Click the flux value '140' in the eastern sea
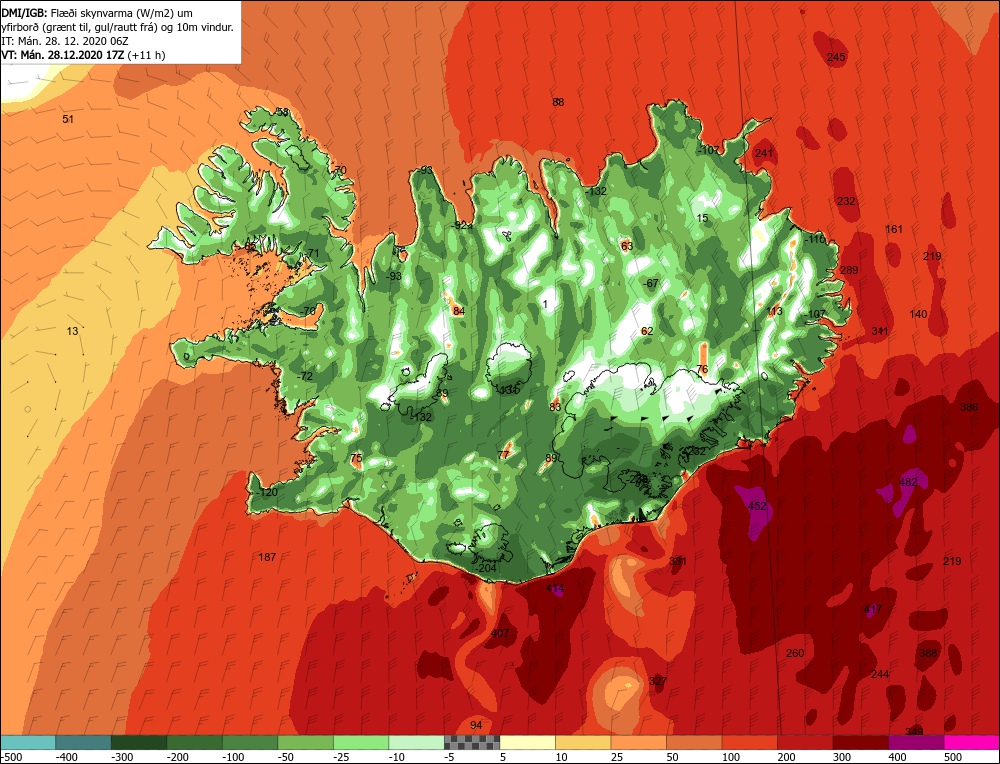Screen dimensions: 1000x764 coord(918,314)
